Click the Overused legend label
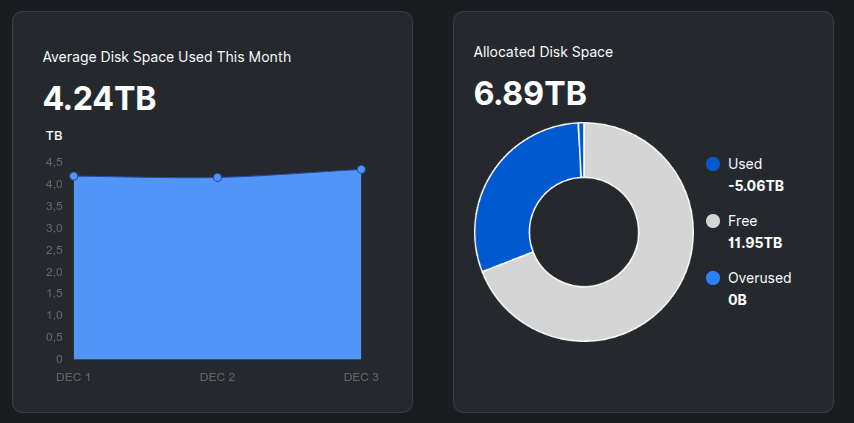Image resolution: width=854 pixels, height=423 pixels. (x=759, y=278)
